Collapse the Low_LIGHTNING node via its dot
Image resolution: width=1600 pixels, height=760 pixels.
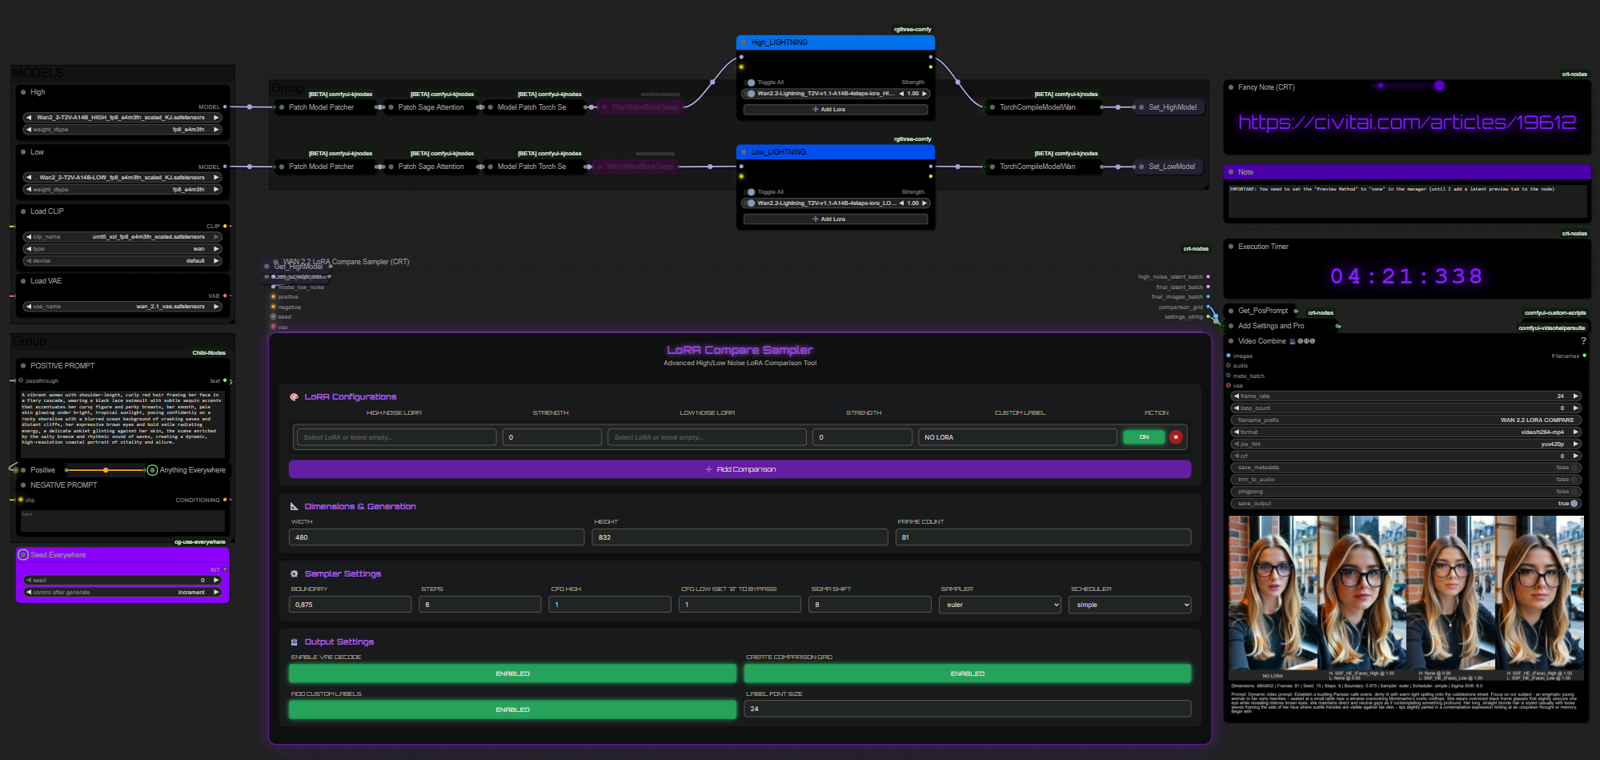point(744,152)
